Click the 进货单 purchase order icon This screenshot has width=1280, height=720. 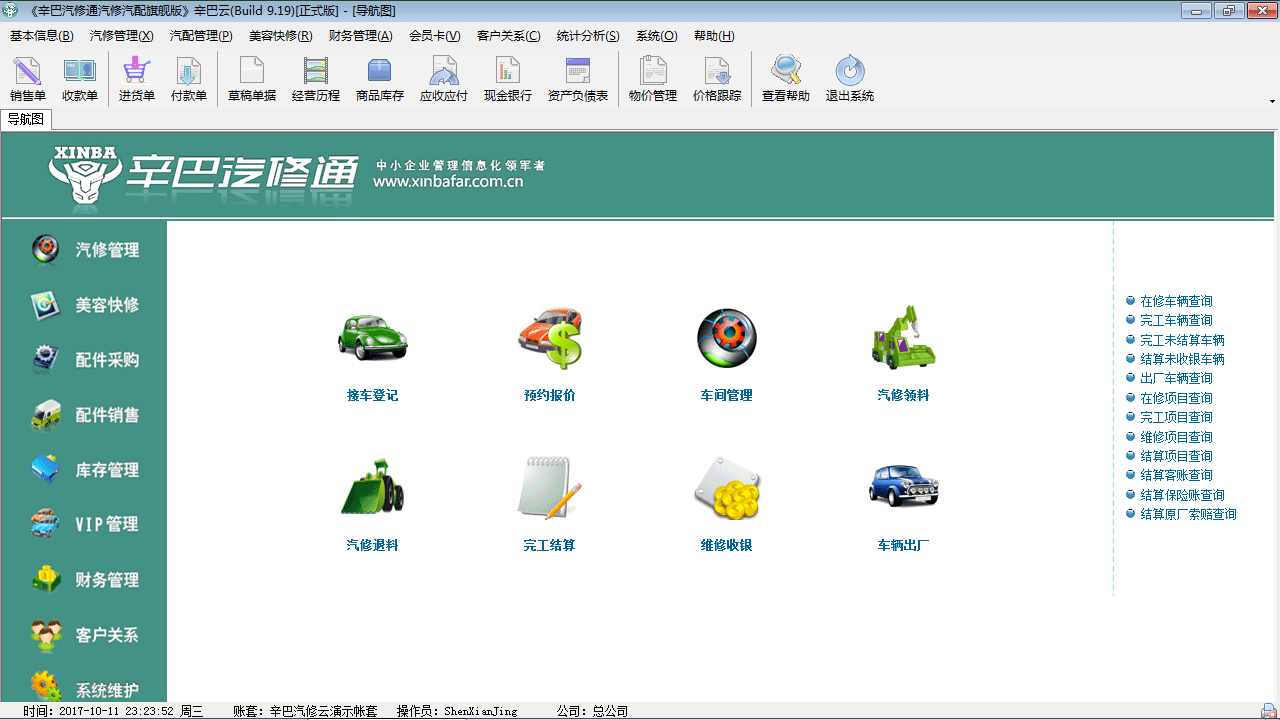137,79
